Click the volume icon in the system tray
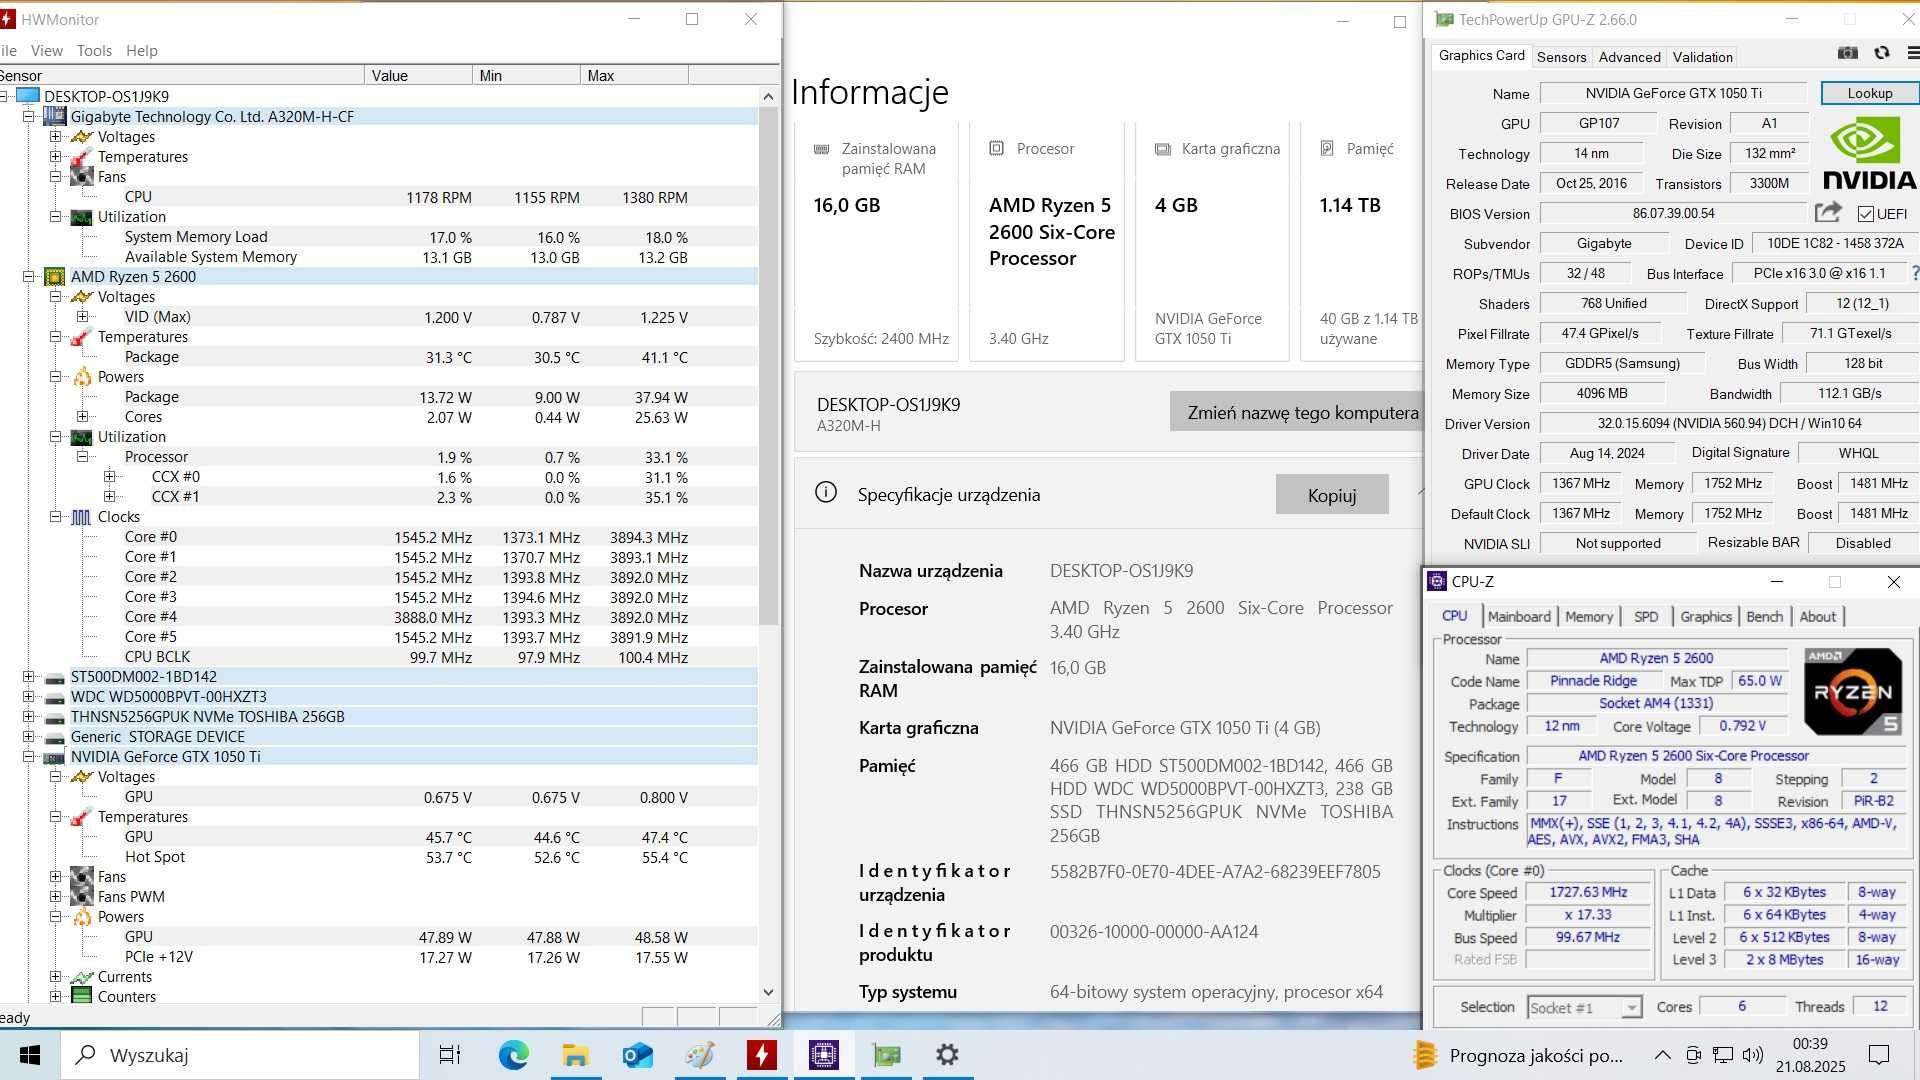 click(x=1752, y=1055)
